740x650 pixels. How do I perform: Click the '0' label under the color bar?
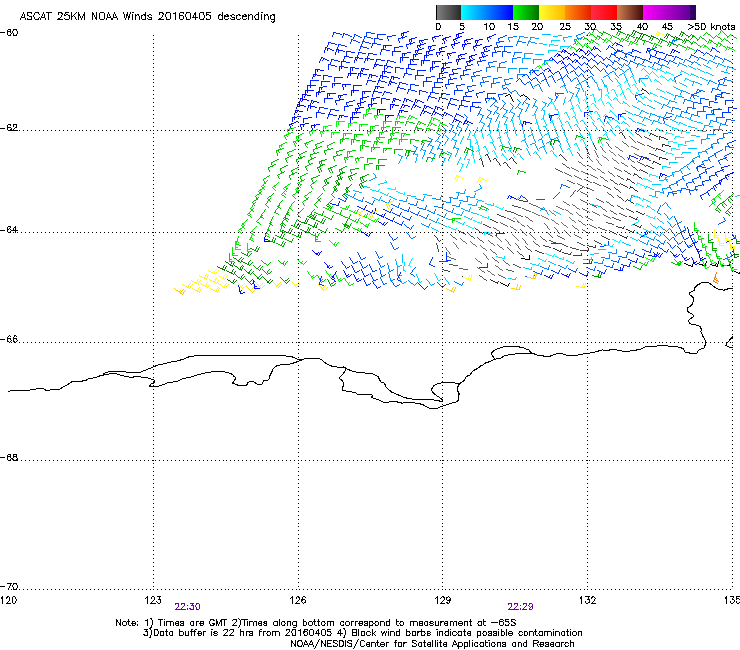point(438,27)
